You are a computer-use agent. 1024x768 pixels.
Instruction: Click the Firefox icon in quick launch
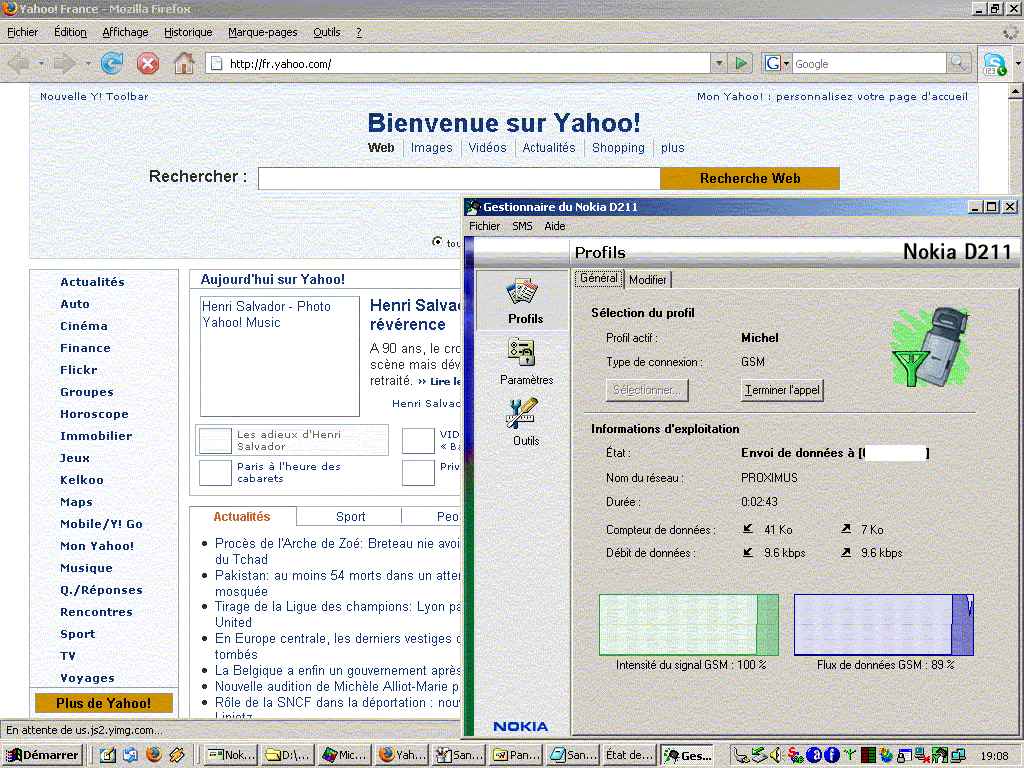[x=153, y=754]
